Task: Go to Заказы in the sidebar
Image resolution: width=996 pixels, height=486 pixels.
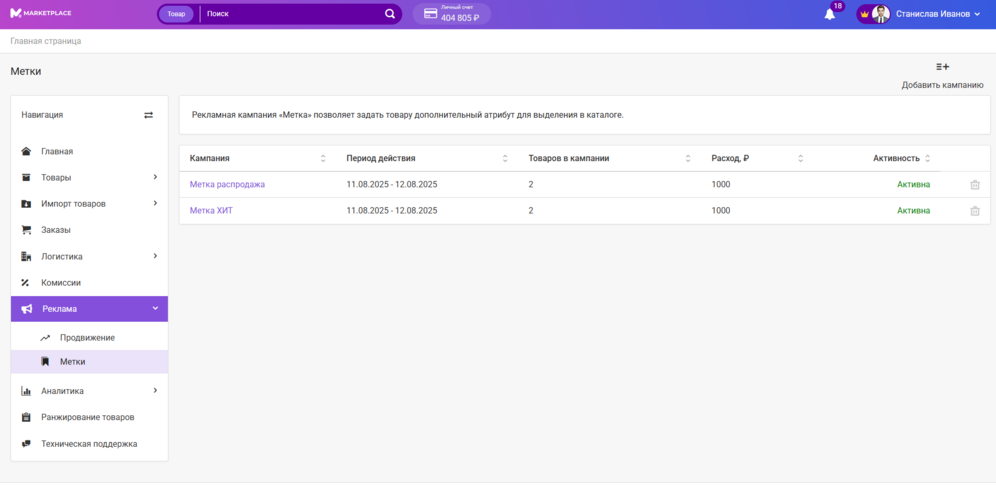Action: click(x=56, y=230)
